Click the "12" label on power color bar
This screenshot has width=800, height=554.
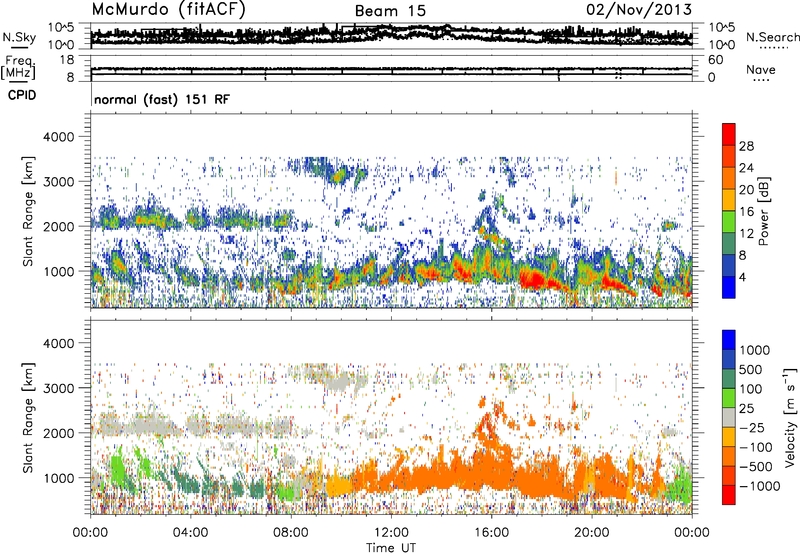[746, 234]
